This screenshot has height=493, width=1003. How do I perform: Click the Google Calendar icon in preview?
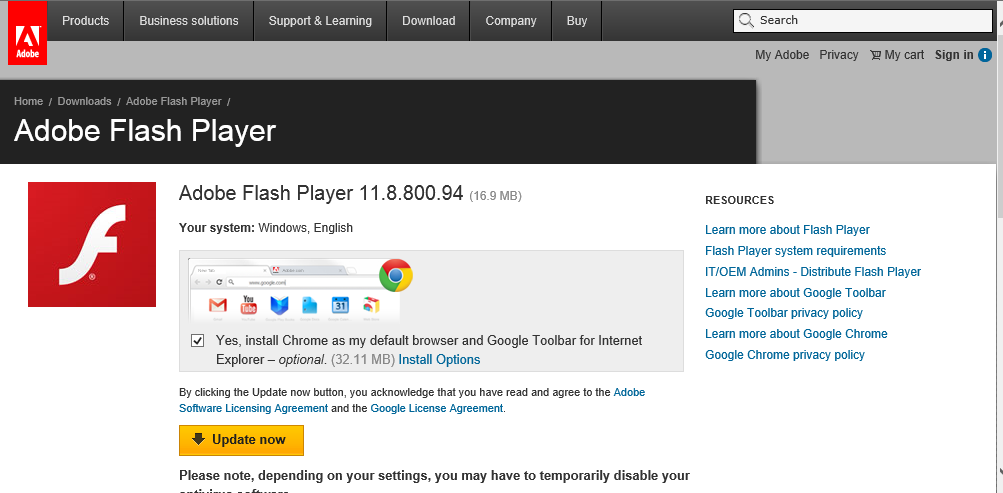339,305
